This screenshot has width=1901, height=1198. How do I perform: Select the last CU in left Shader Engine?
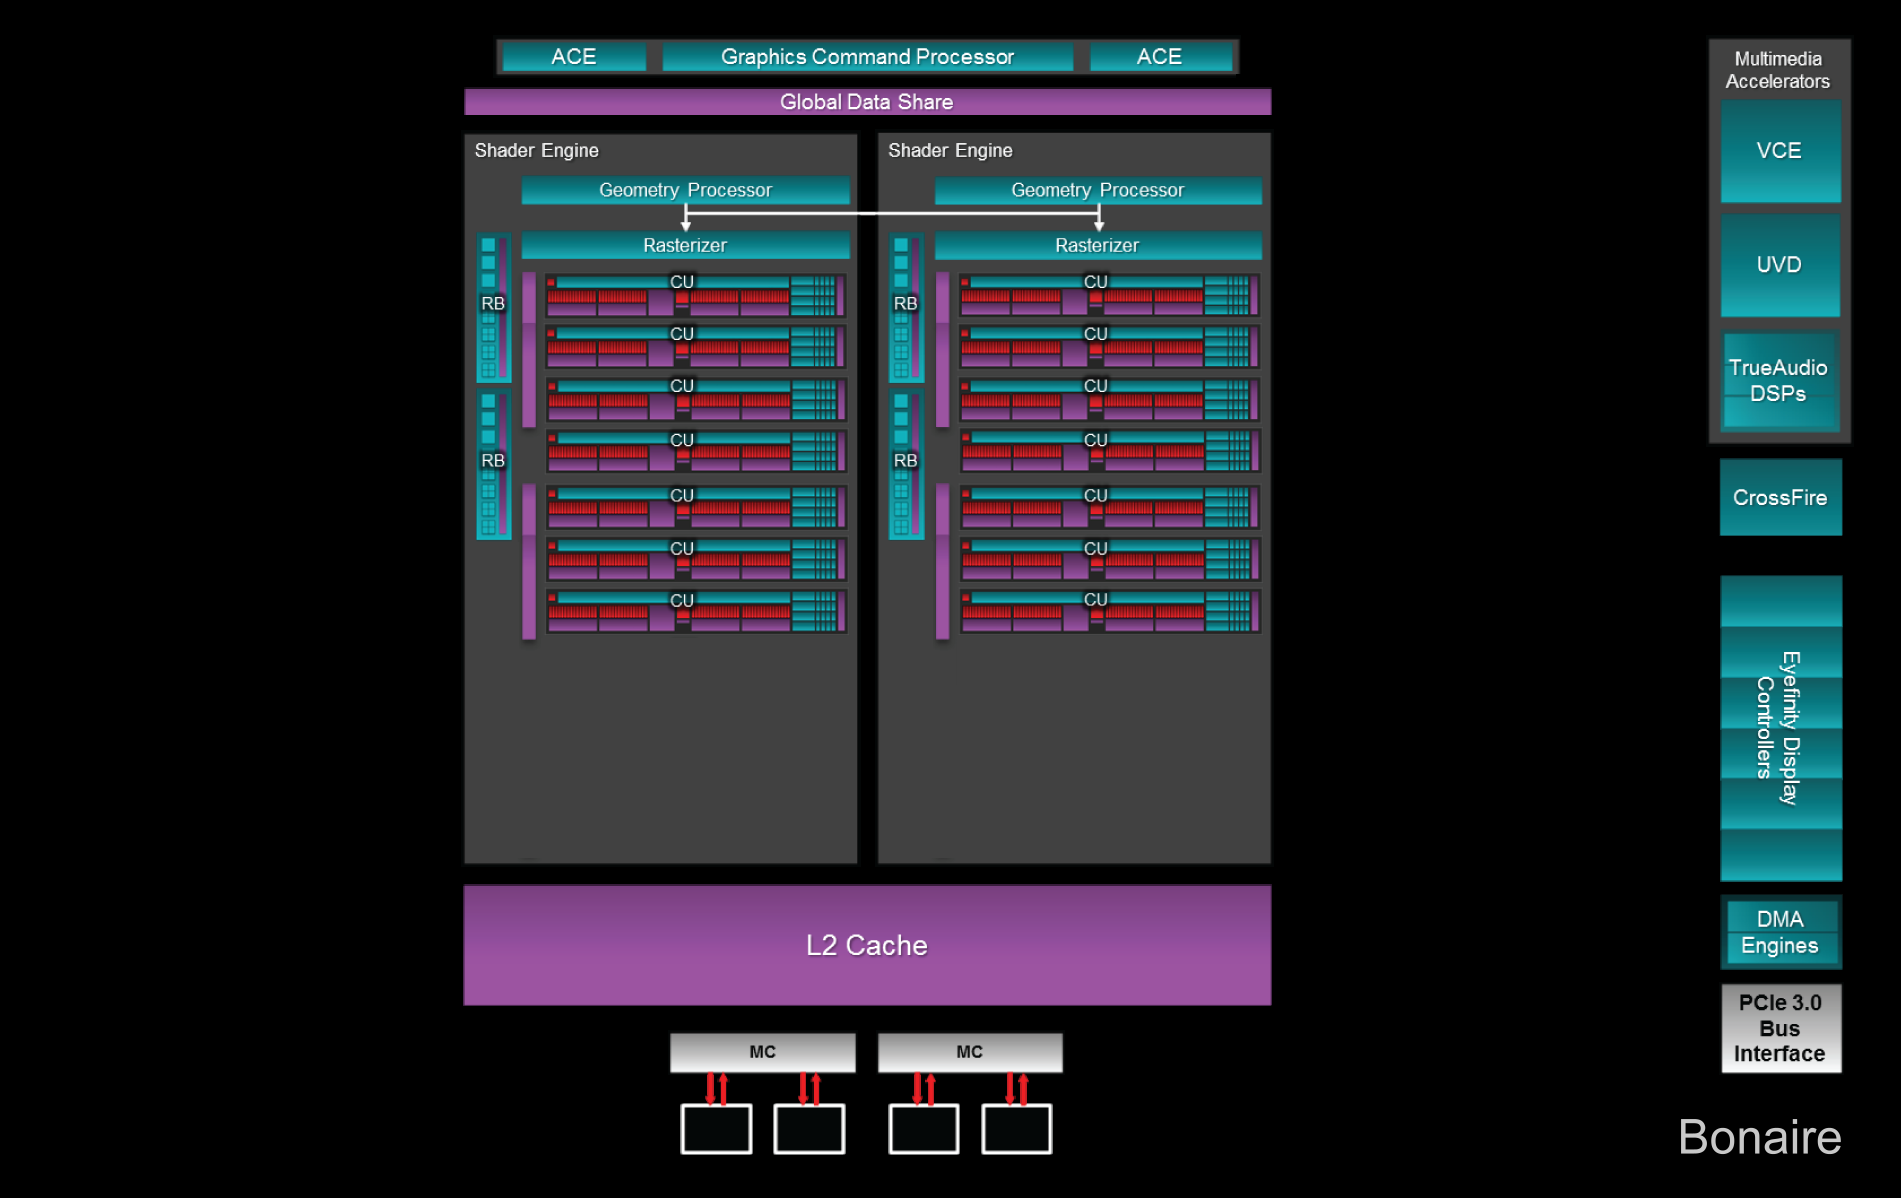click(696, 611)
